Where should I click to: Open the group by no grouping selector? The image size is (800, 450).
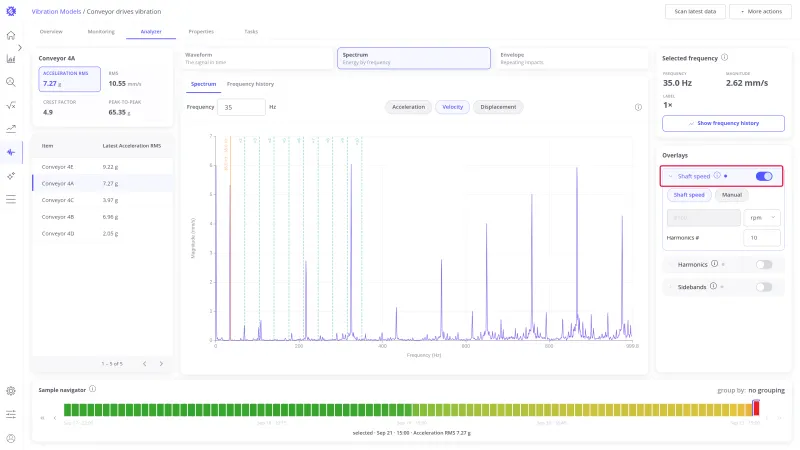point(766,390)
